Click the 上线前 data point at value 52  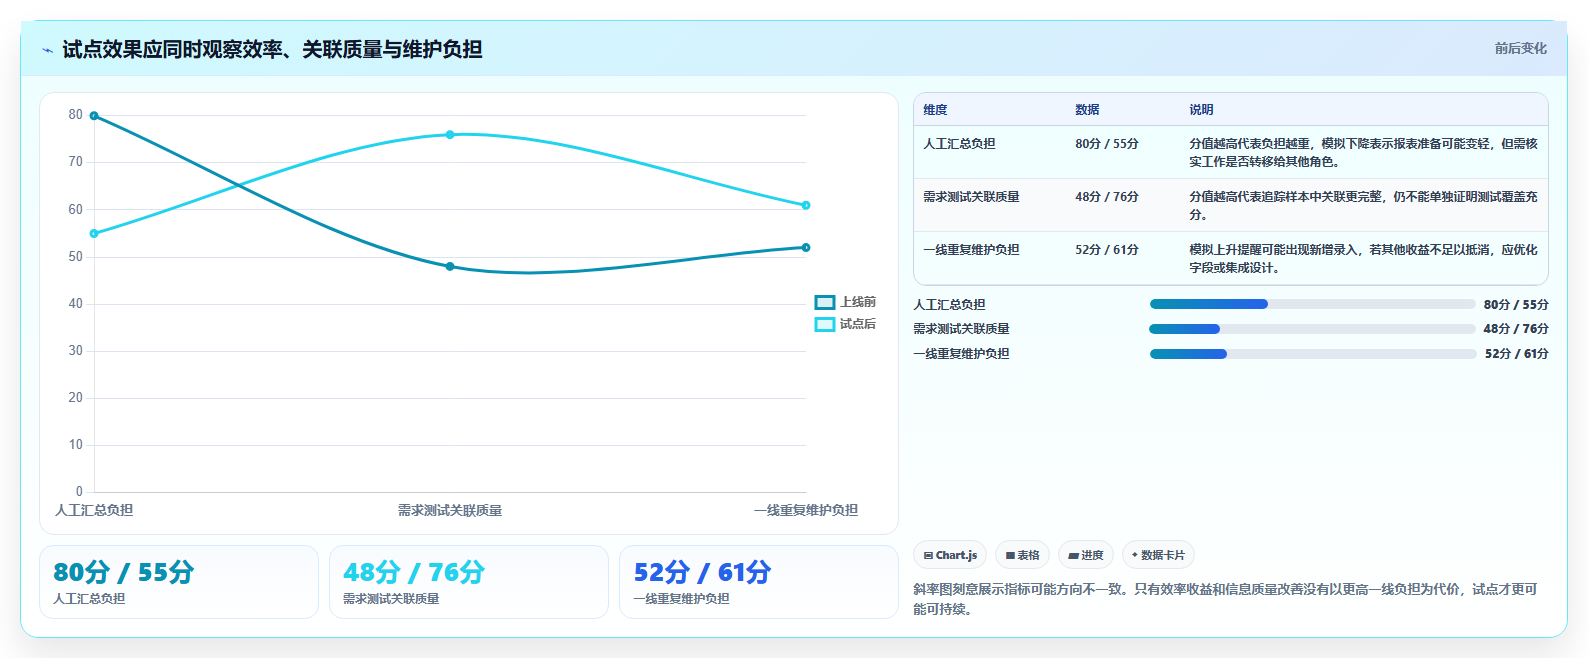click(x=806, y=248)
